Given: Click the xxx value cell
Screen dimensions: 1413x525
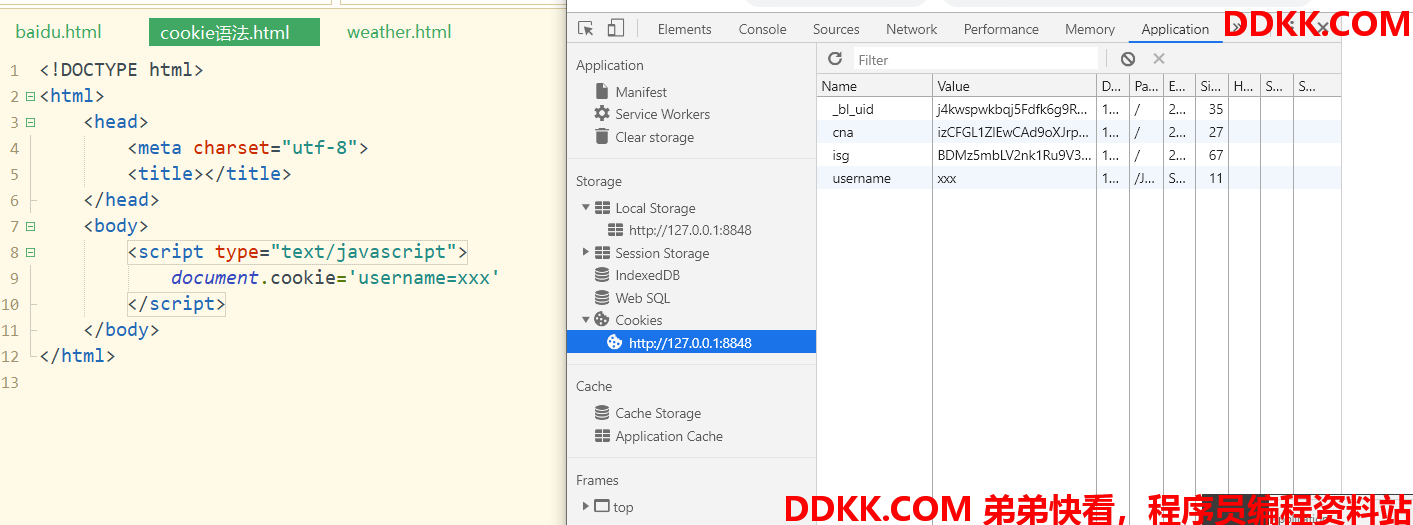Looking at the screenshot, I should click(1015, 178).
